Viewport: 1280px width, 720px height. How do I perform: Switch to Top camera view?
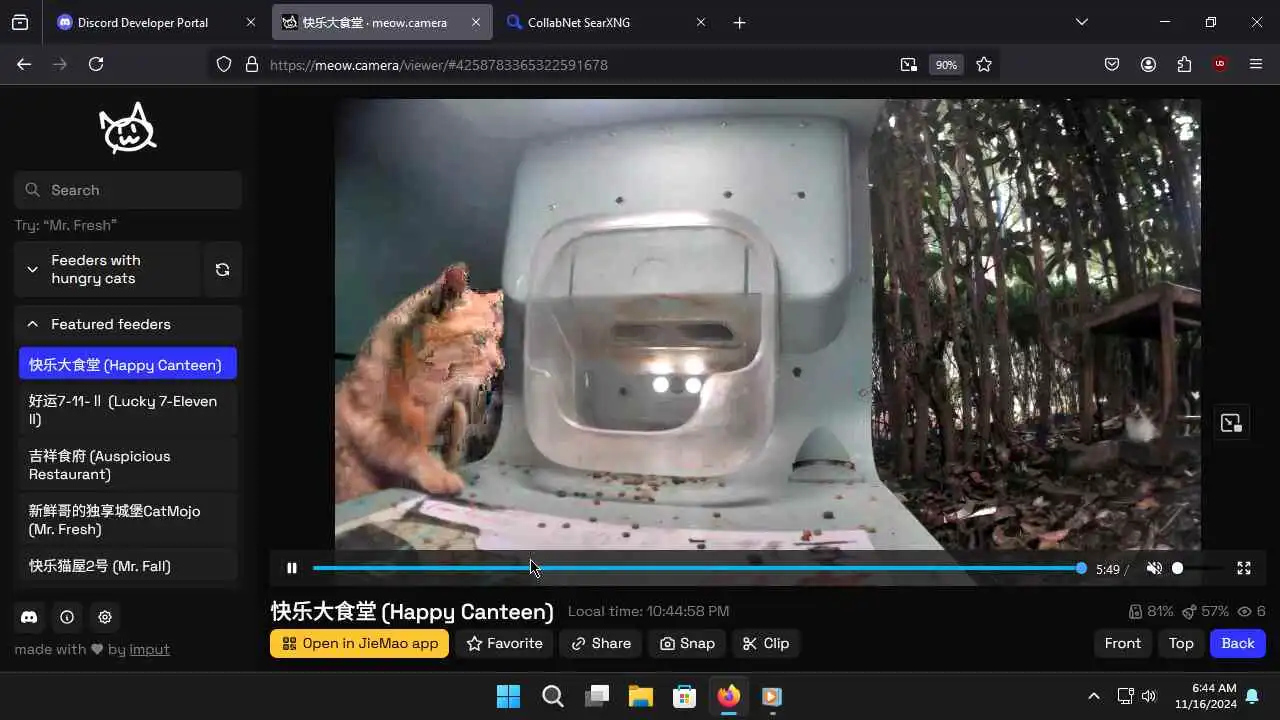(1181, 643)
